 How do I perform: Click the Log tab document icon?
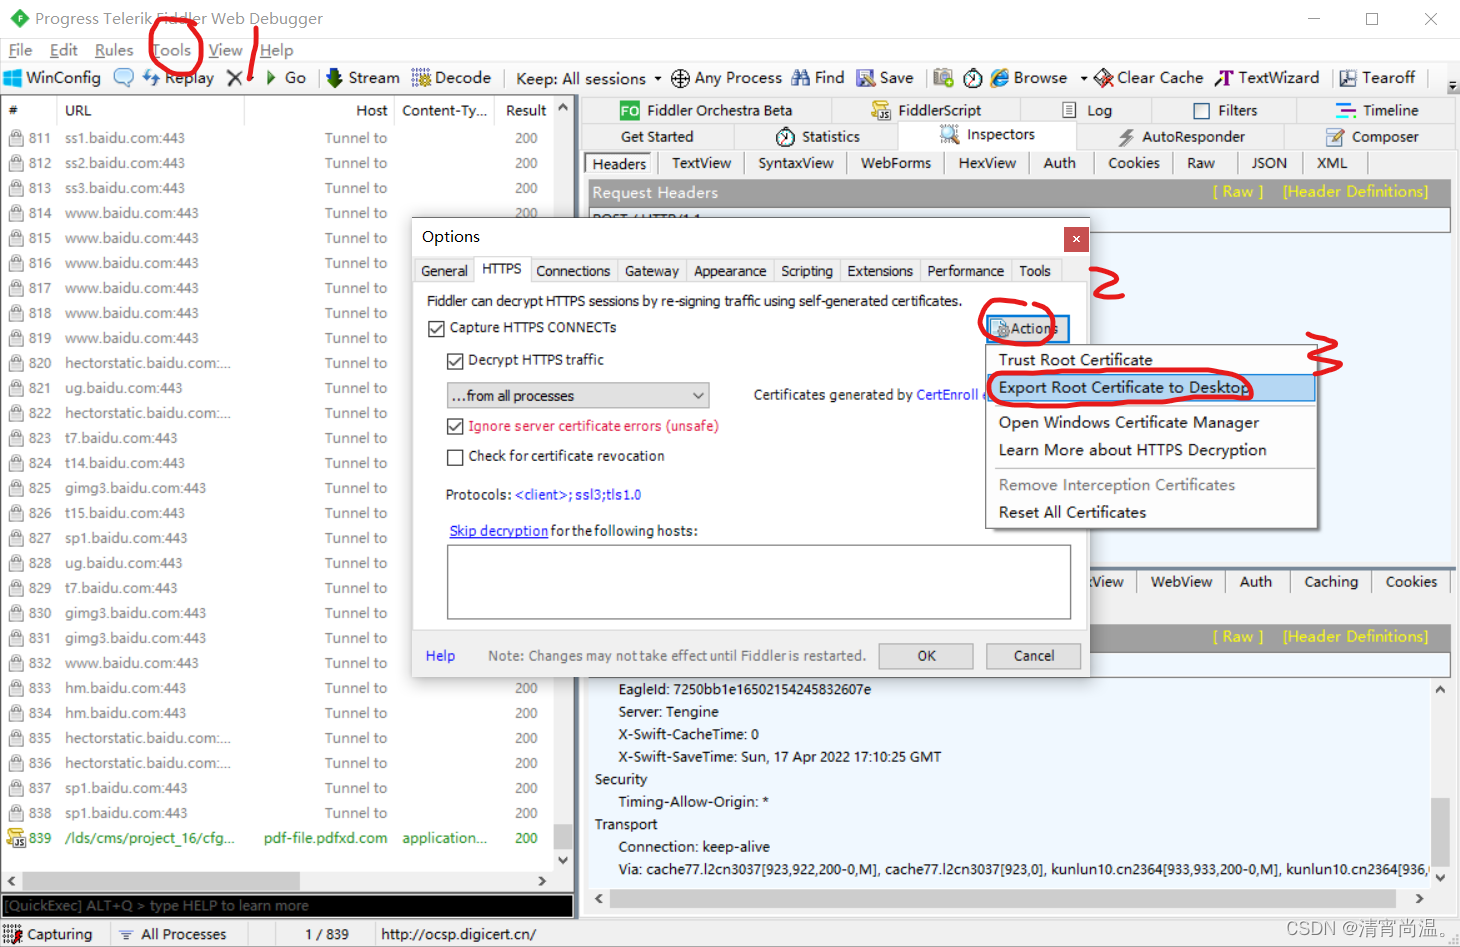[1069, 110]
